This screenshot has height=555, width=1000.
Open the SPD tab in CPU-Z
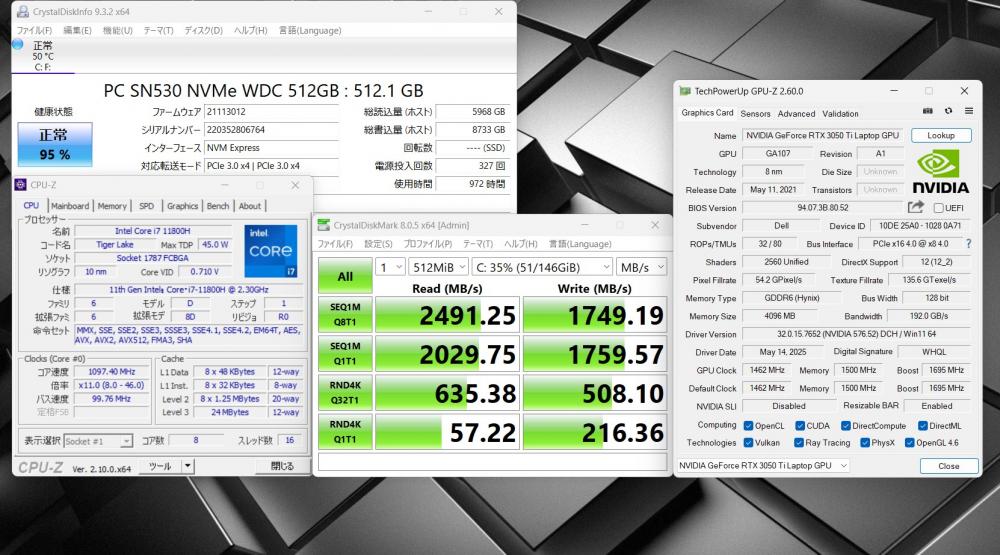pyautogui.click(x=147, y=206)
